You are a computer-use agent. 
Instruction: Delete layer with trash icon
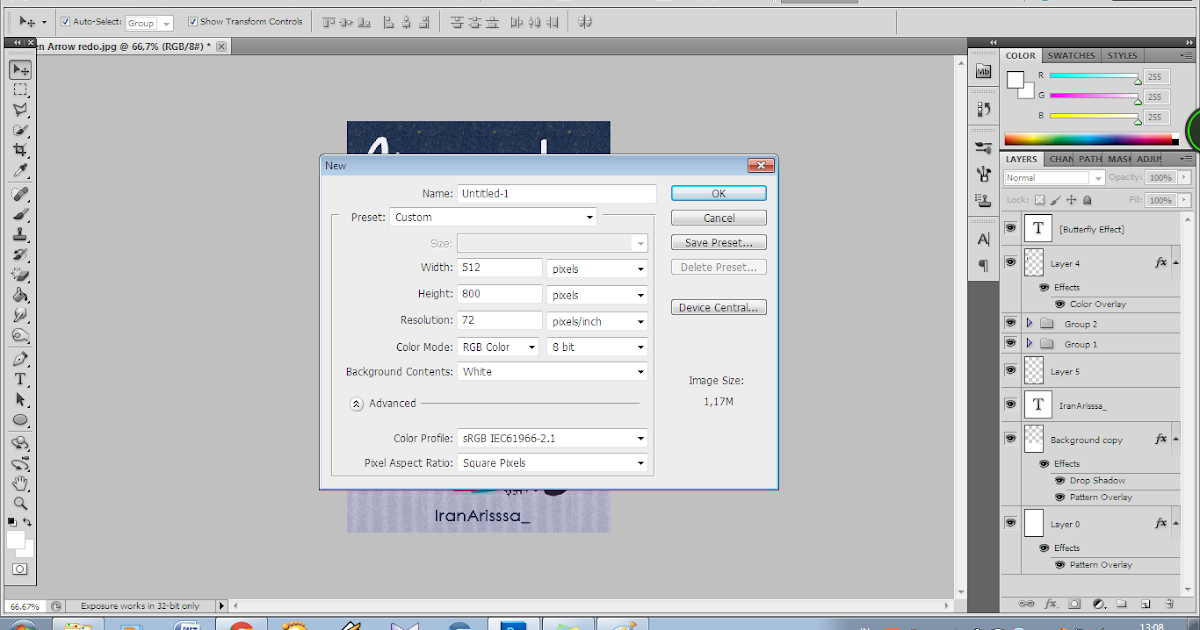tap(1169, 604)
